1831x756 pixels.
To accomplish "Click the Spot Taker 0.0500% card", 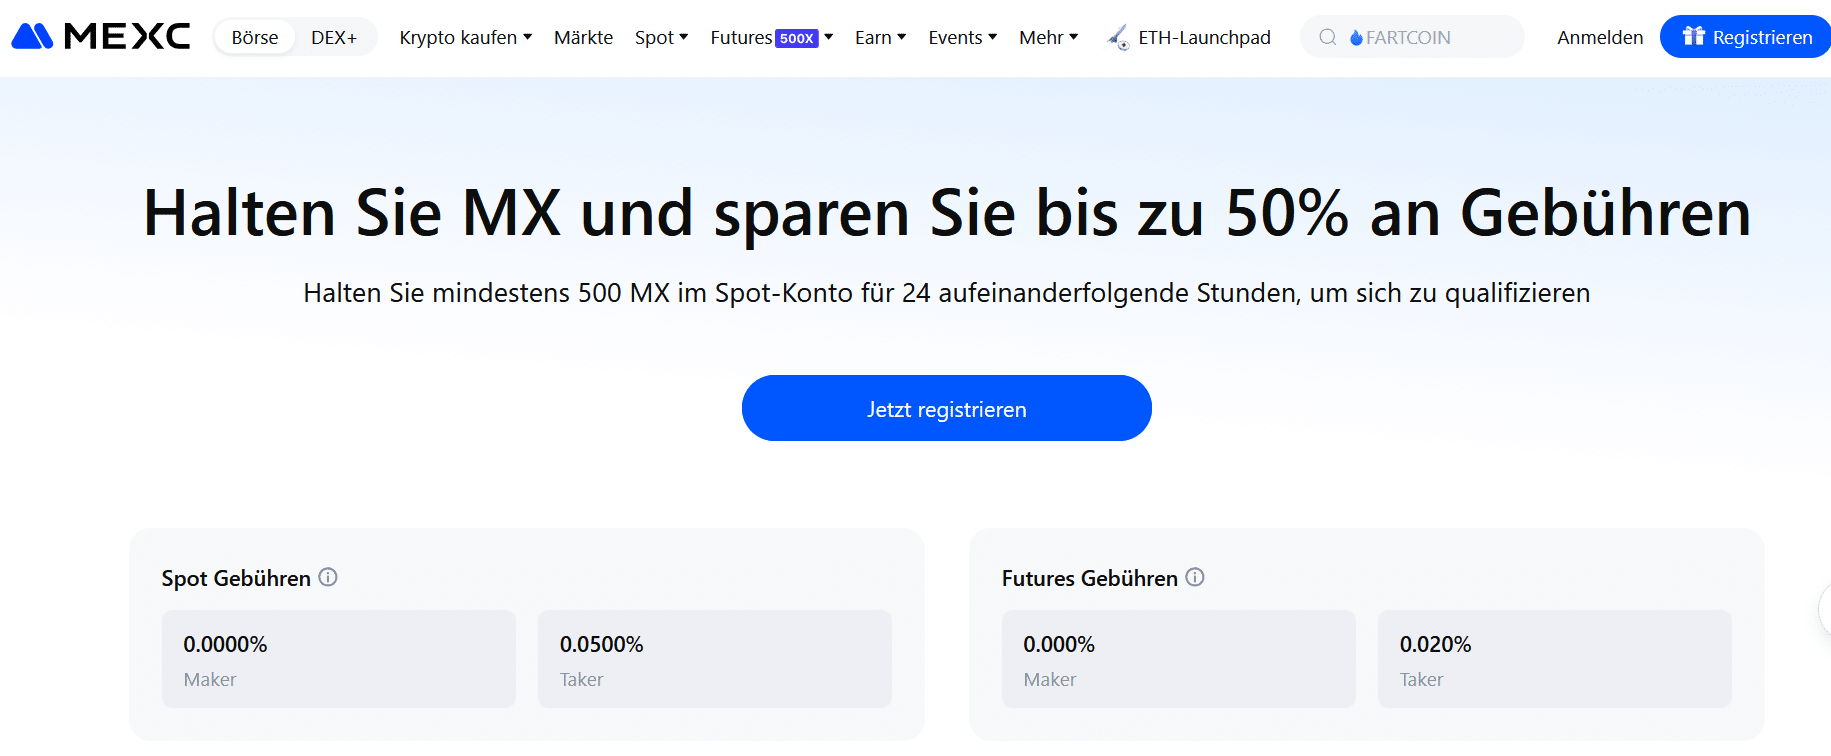I will pyautogui.click(x=715, y=659).
